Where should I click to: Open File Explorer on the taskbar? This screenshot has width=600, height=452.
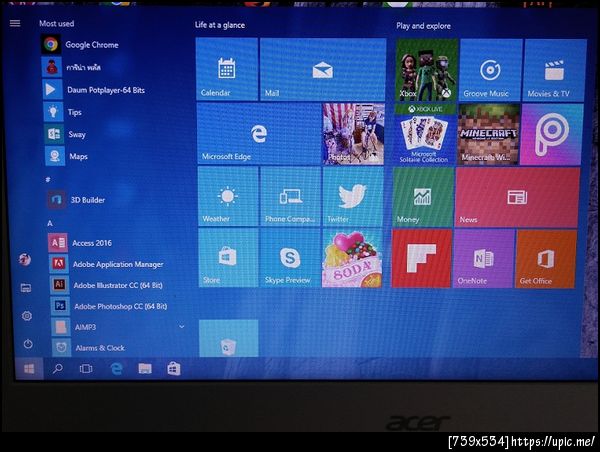click(x=145, y=369)
